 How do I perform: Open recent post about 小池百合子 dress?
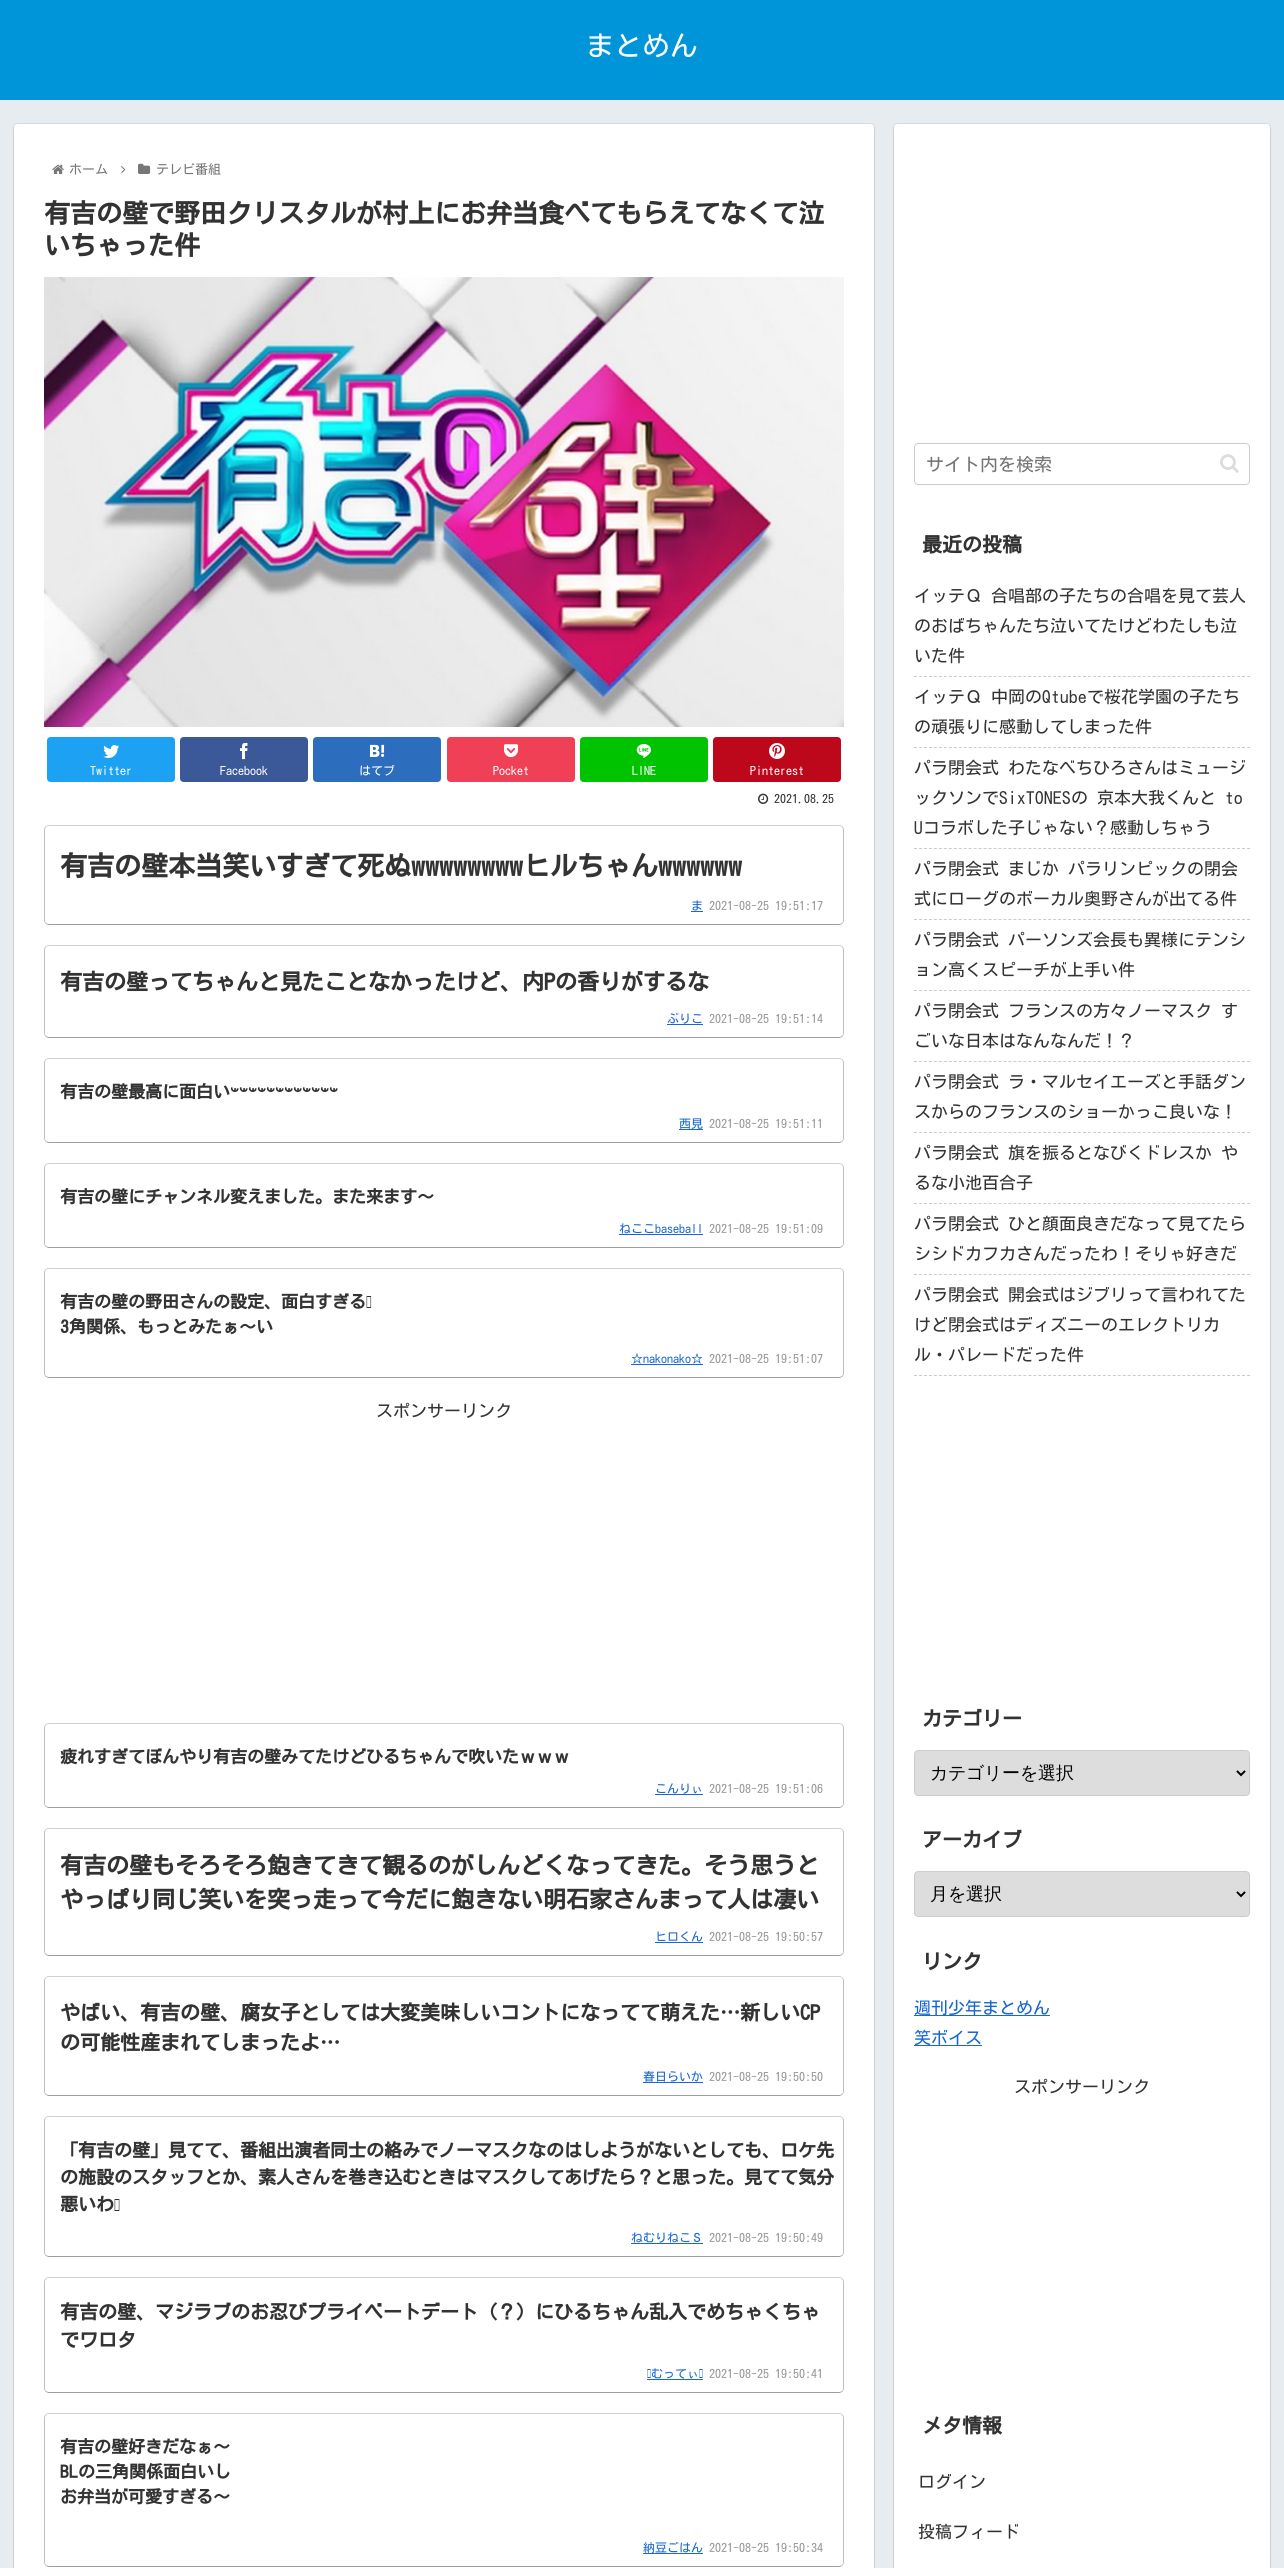pos(1080,1167)
